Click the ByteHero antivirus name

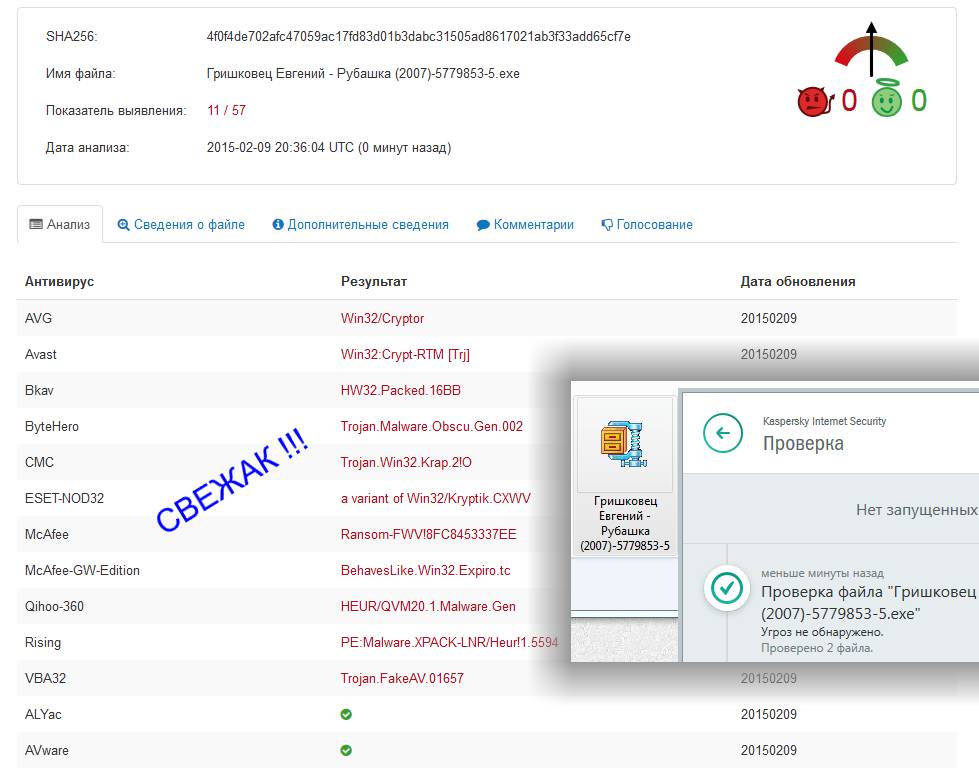(x=52, y=426)
